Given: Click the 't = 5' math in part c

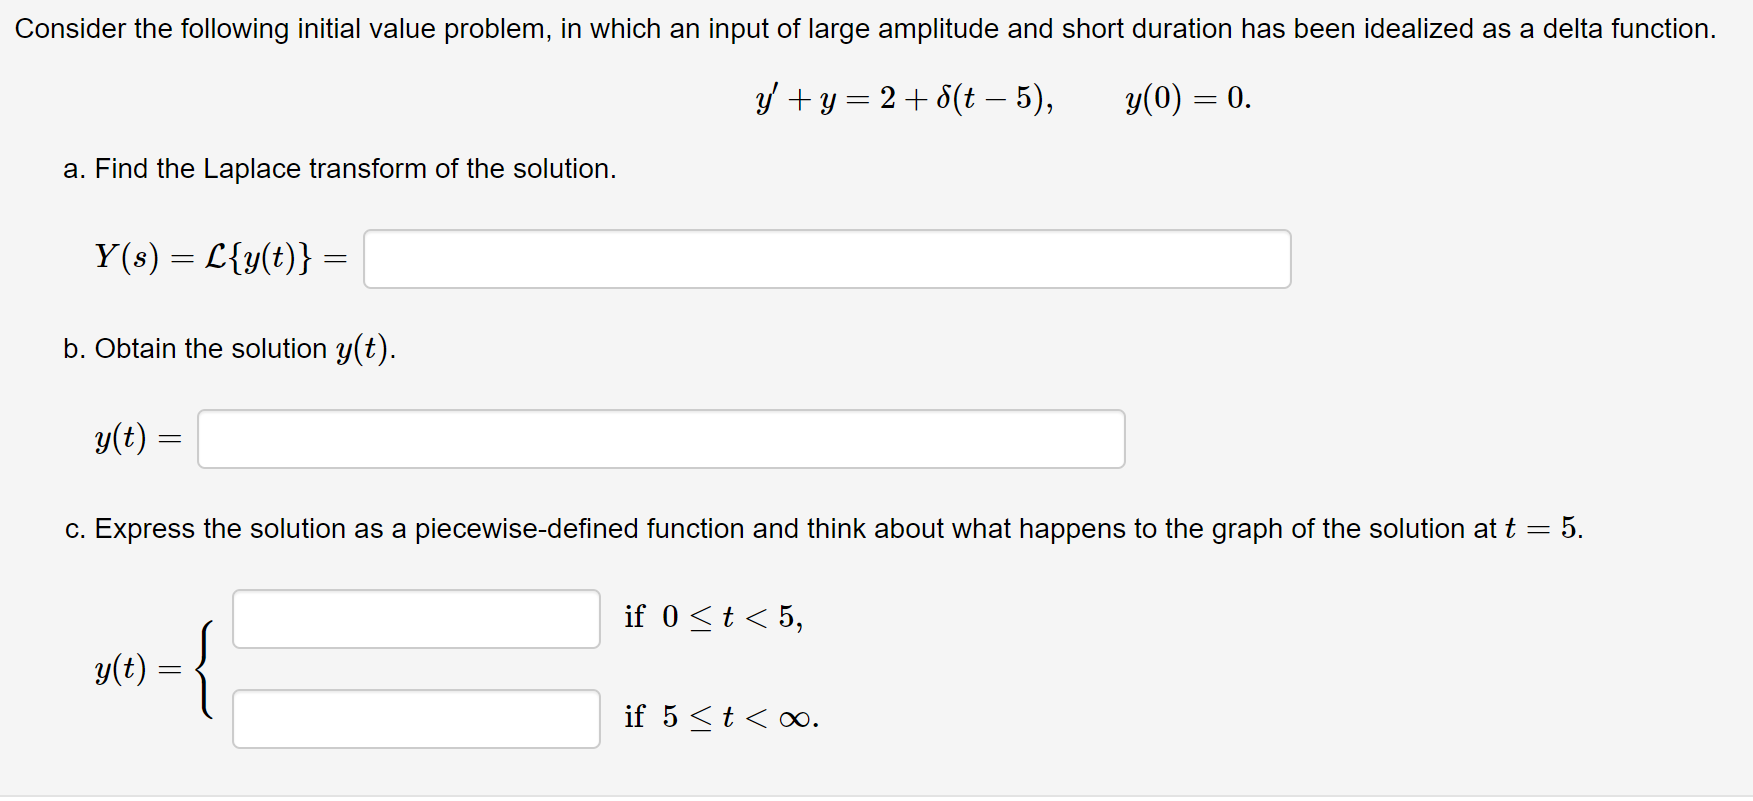Looking at the screenshot, I should pyautogui.click(x=1542, y=528).
